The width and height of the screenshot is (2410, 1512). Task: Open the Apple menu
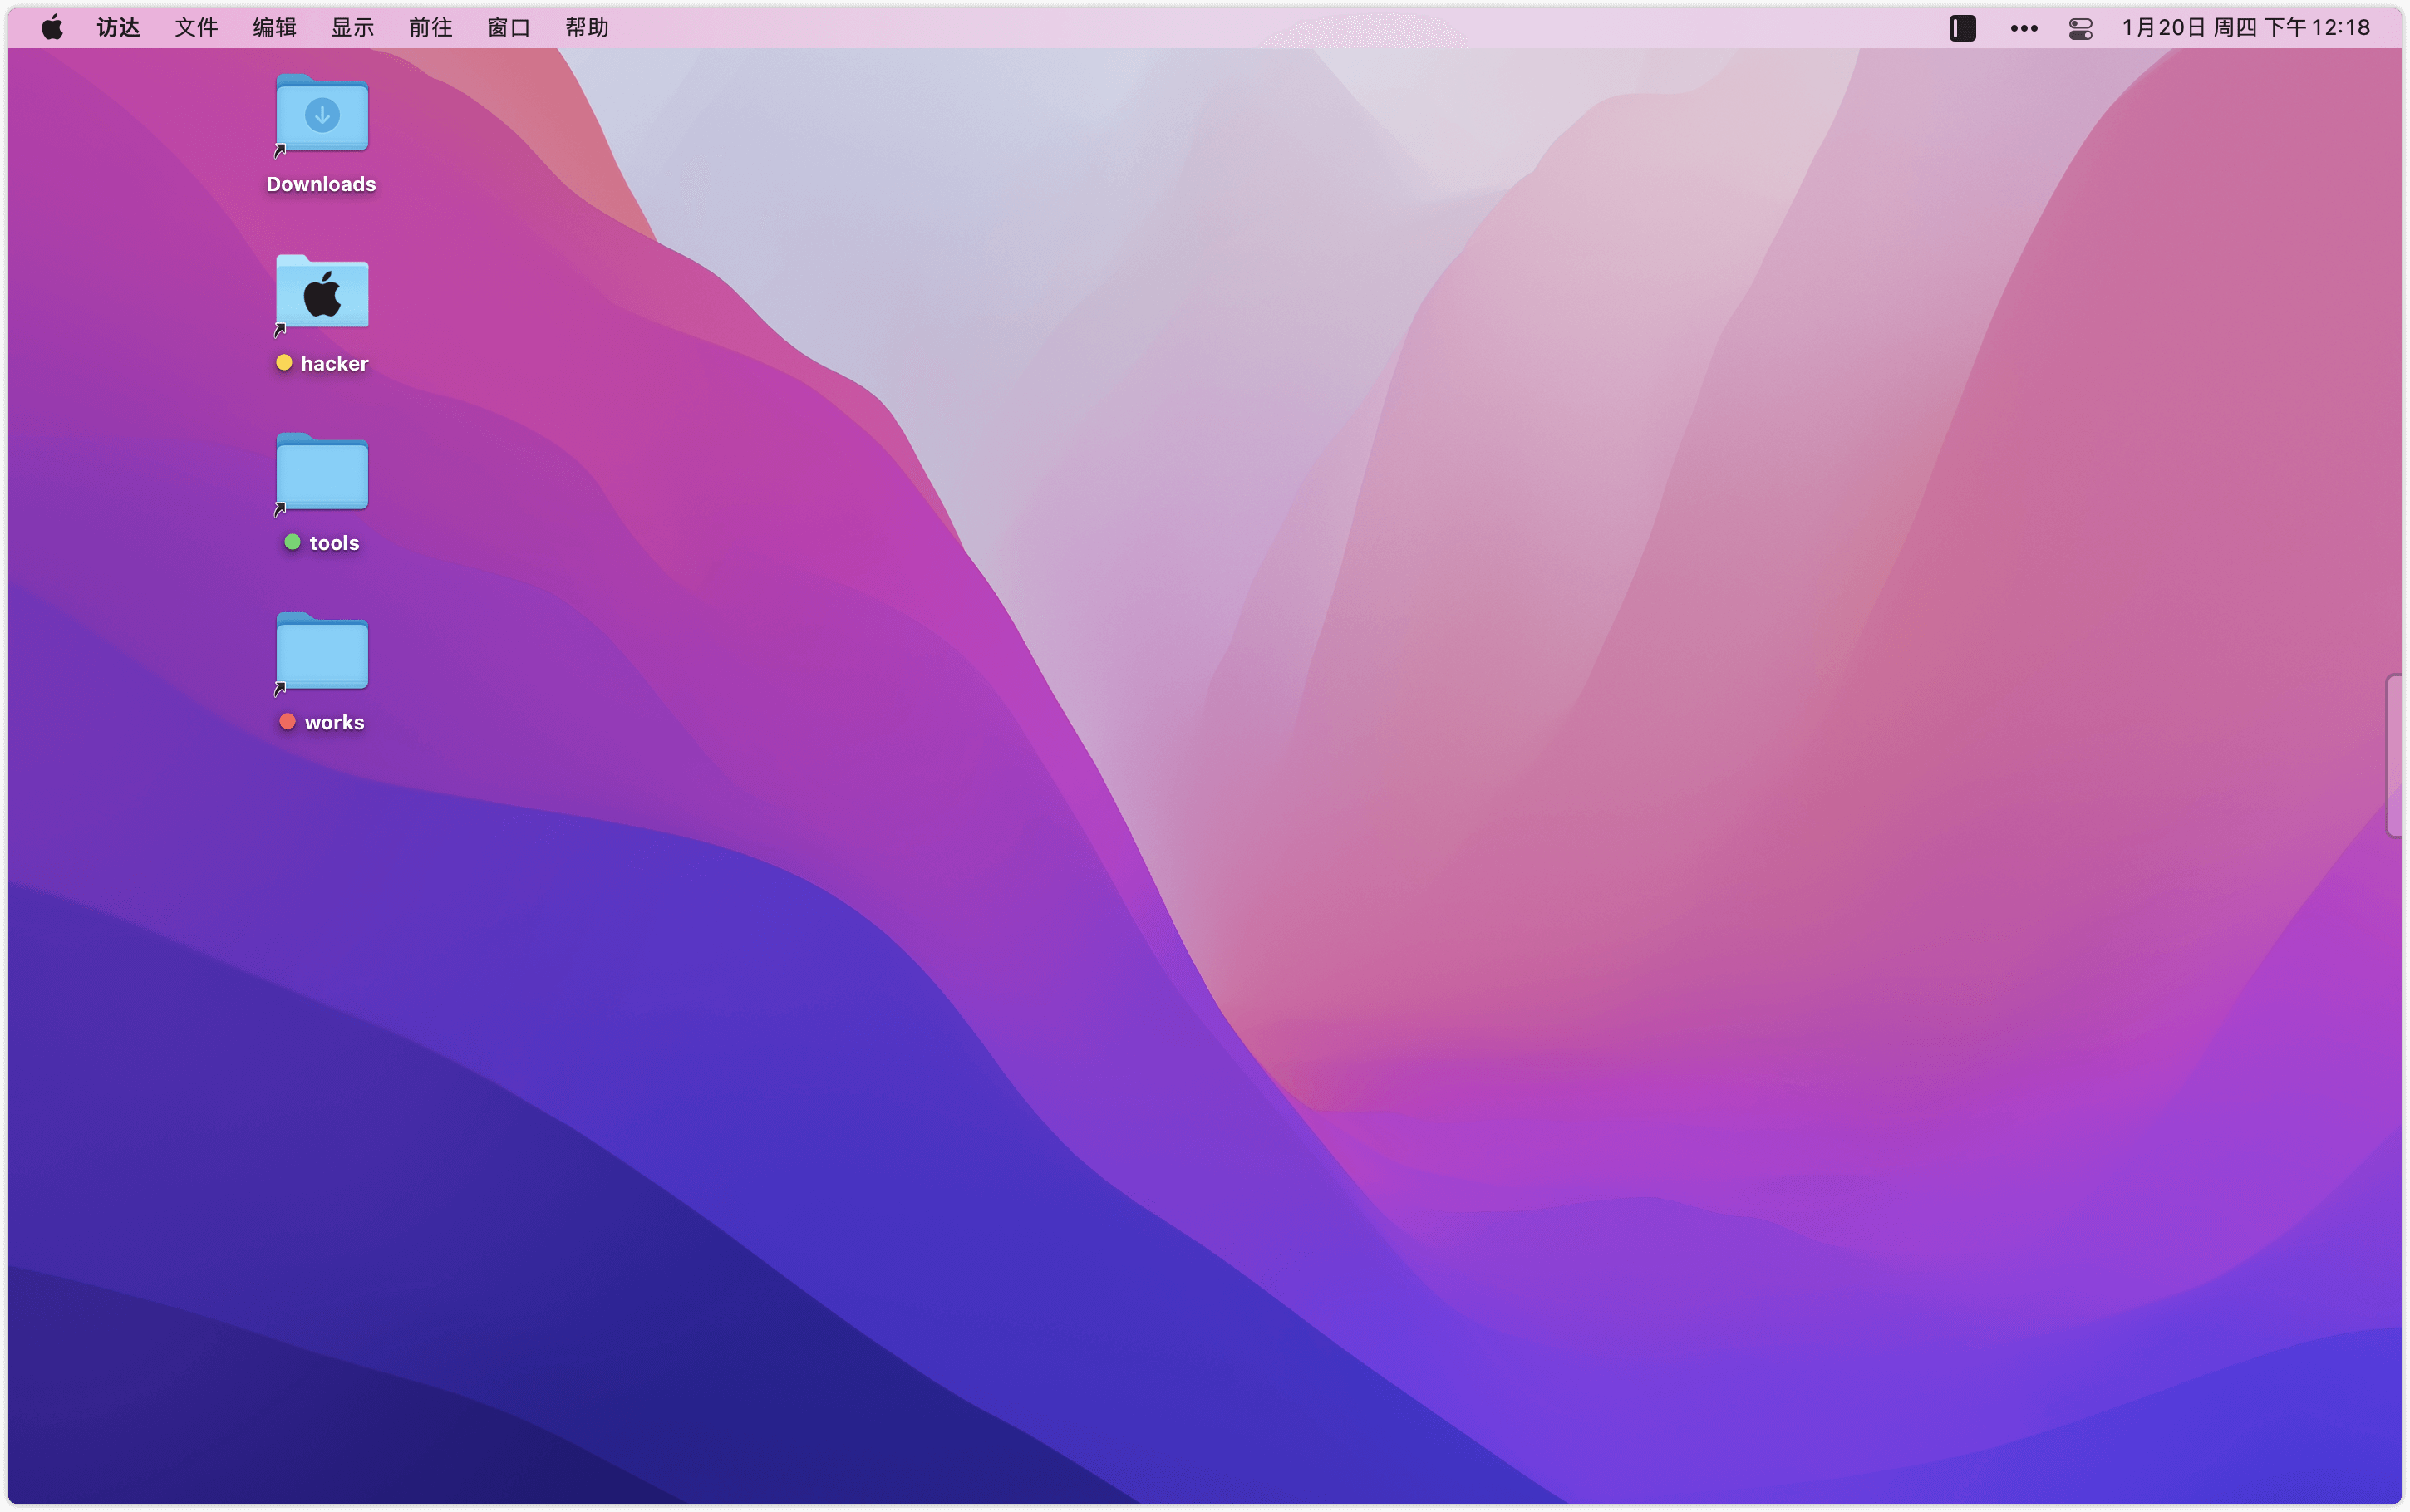point(52,27)
